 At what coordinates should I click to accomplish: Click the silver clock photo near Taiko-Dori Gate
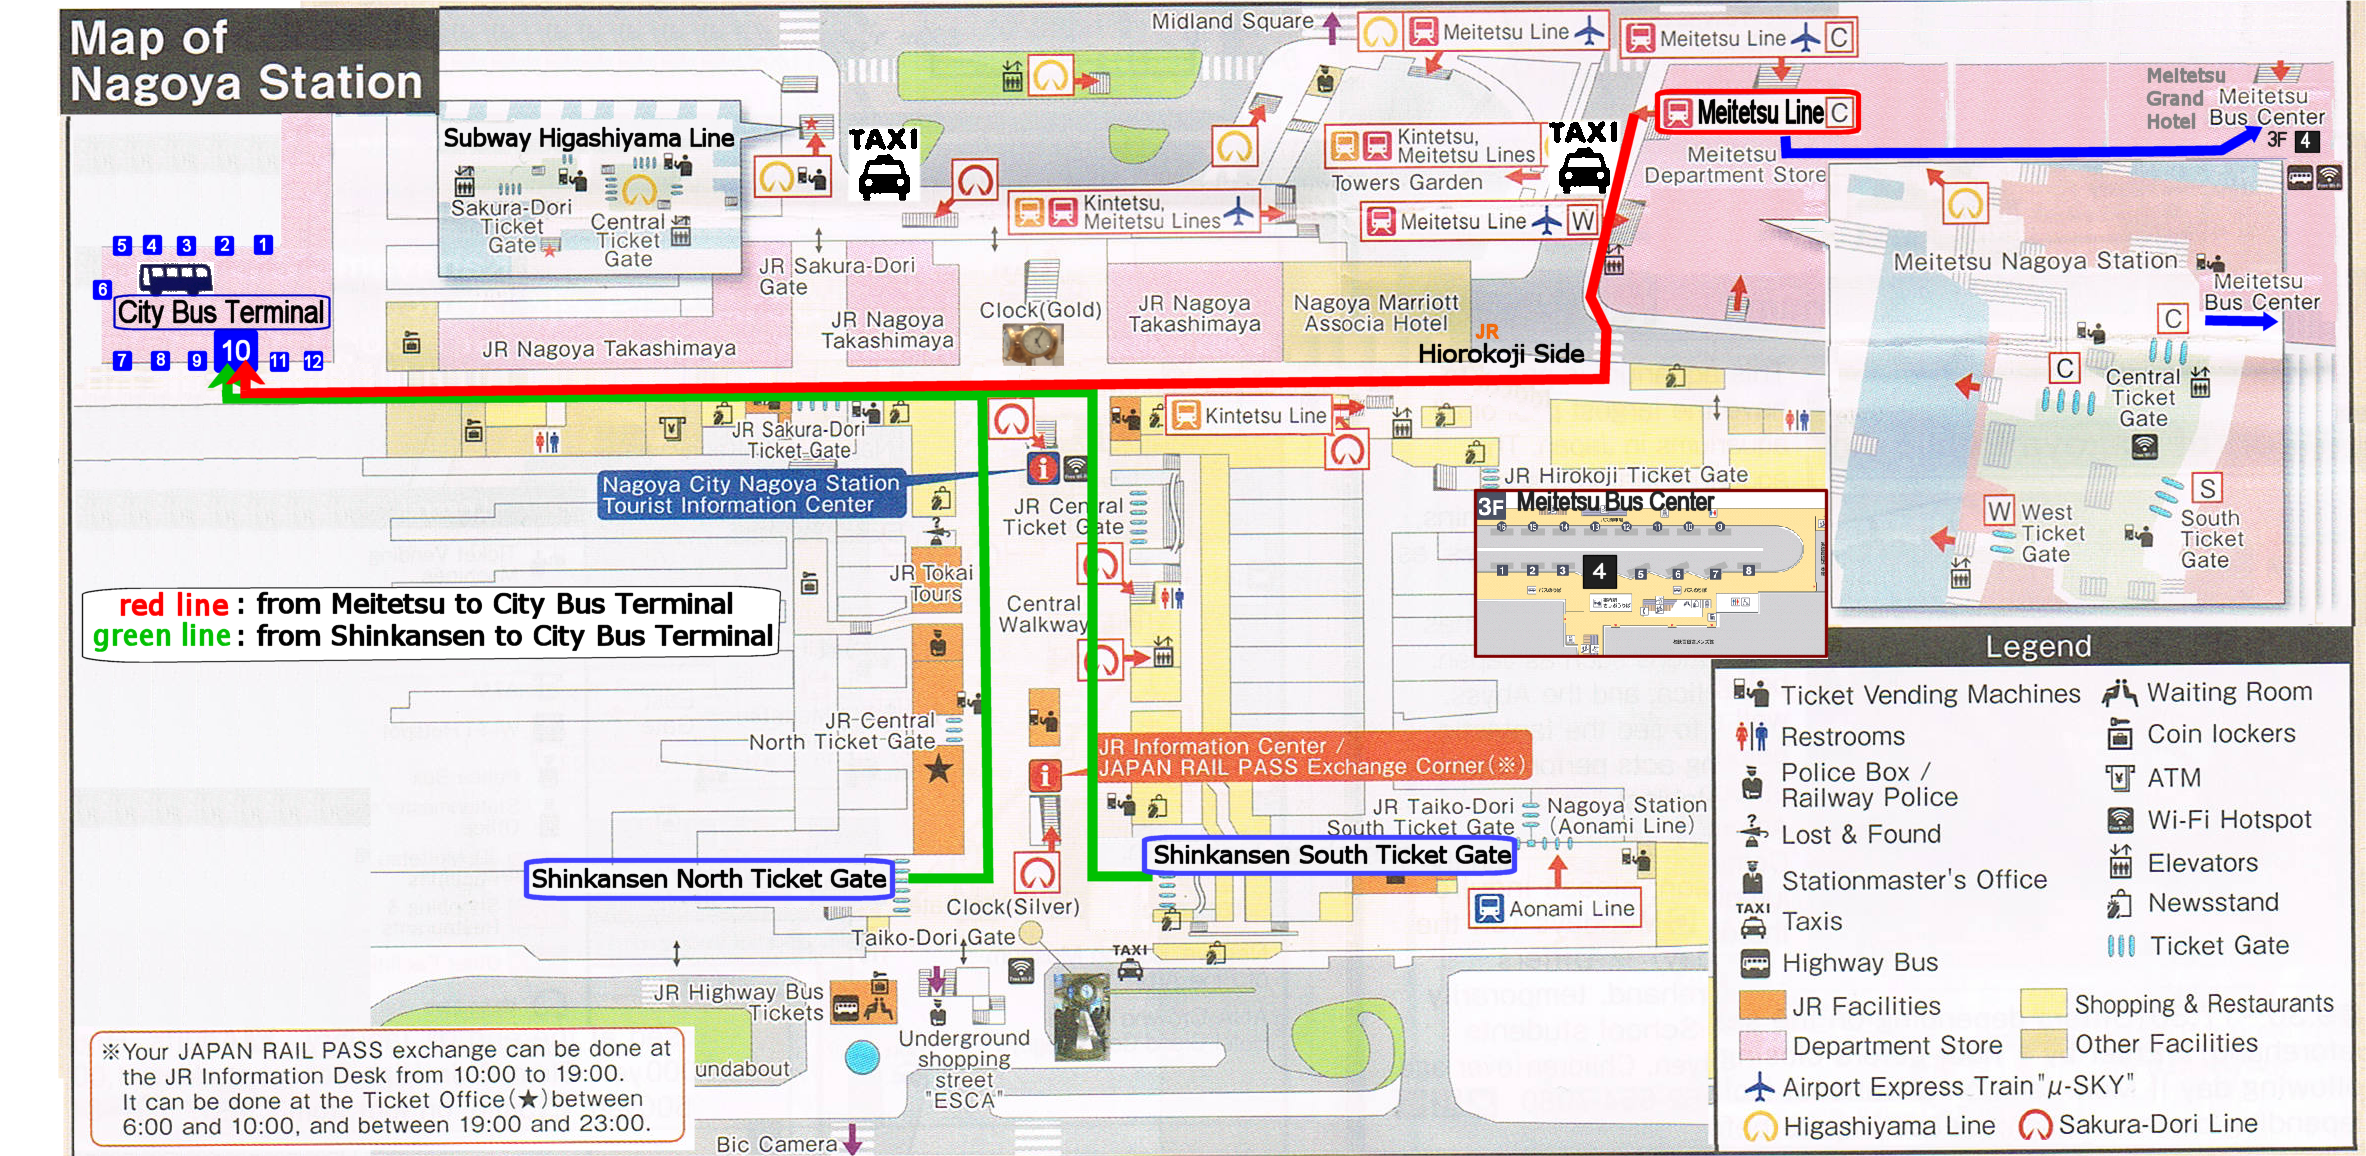pyautogui.click(x=1082, y=1016)
